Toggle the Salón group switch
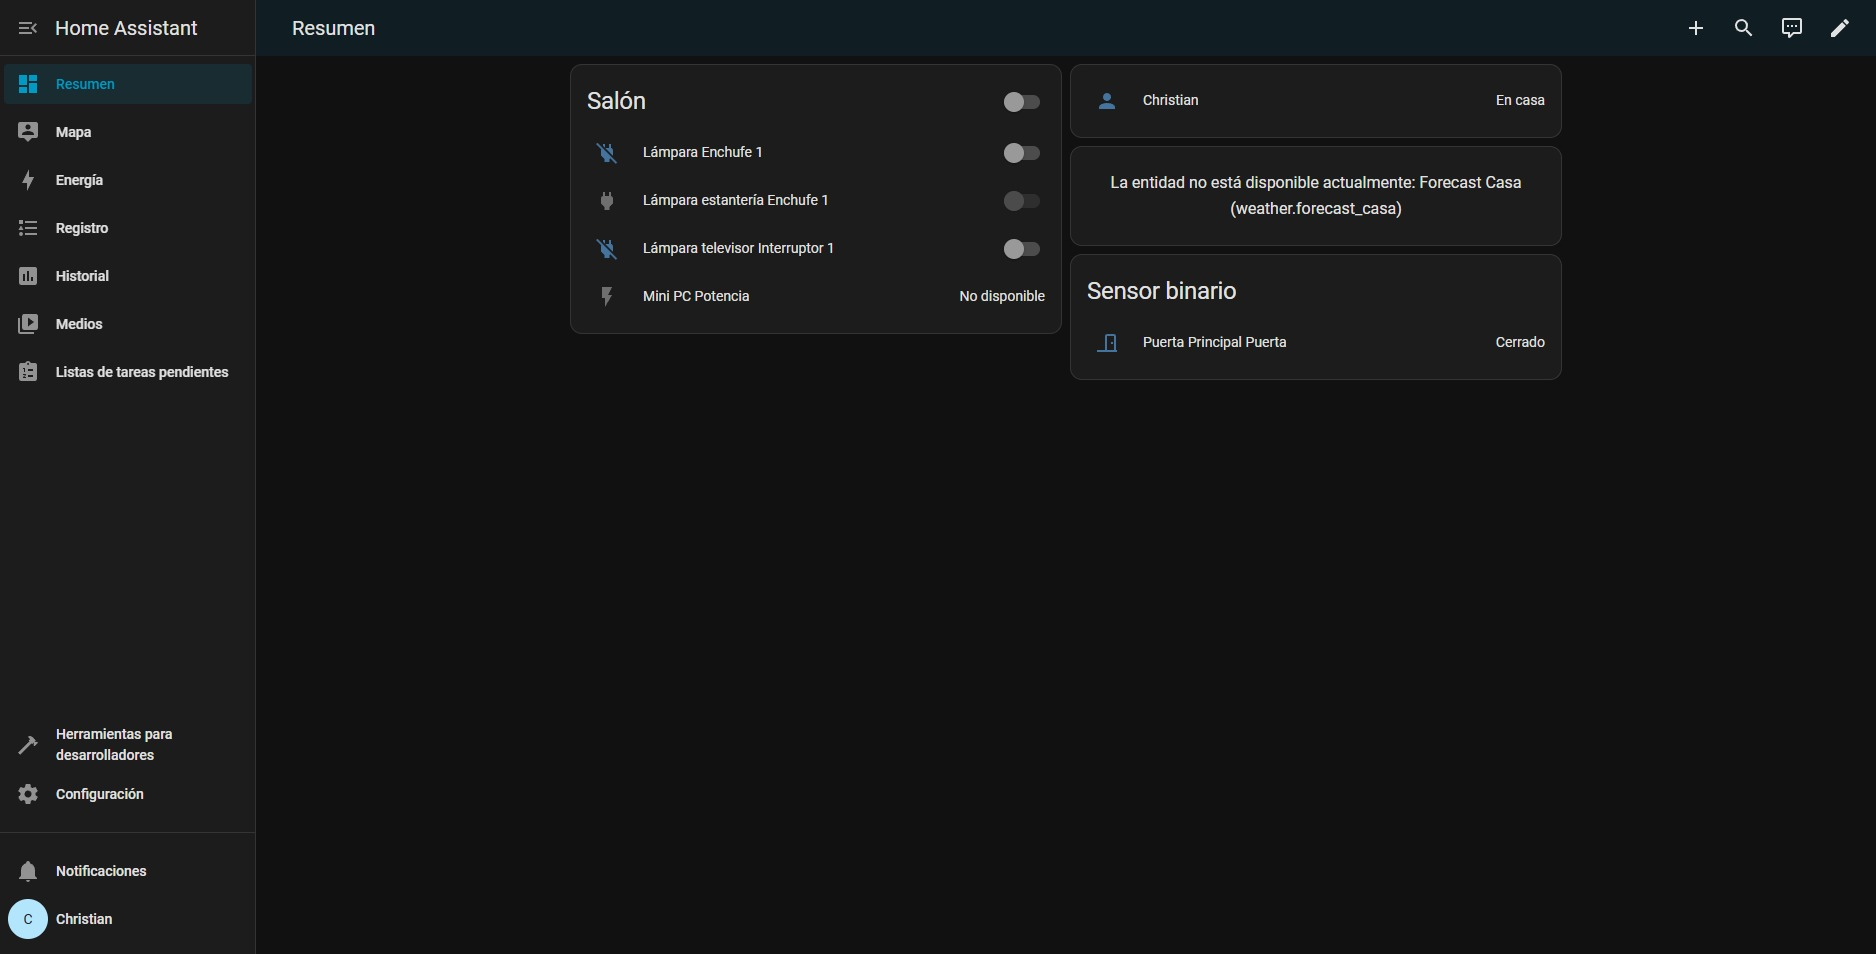The image size is (1876, 954). click(x=1021, y=102)
